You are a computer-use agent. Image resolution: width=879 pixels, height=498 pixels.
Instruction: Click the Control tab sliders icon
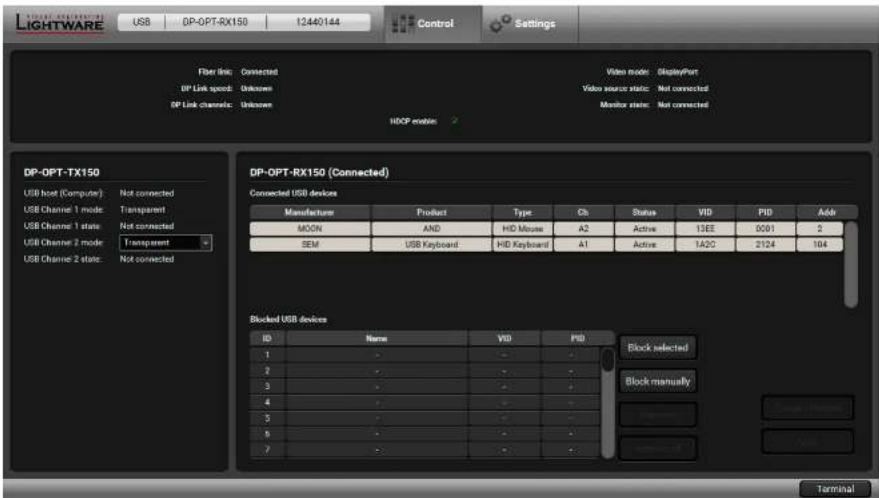(403, 24)
